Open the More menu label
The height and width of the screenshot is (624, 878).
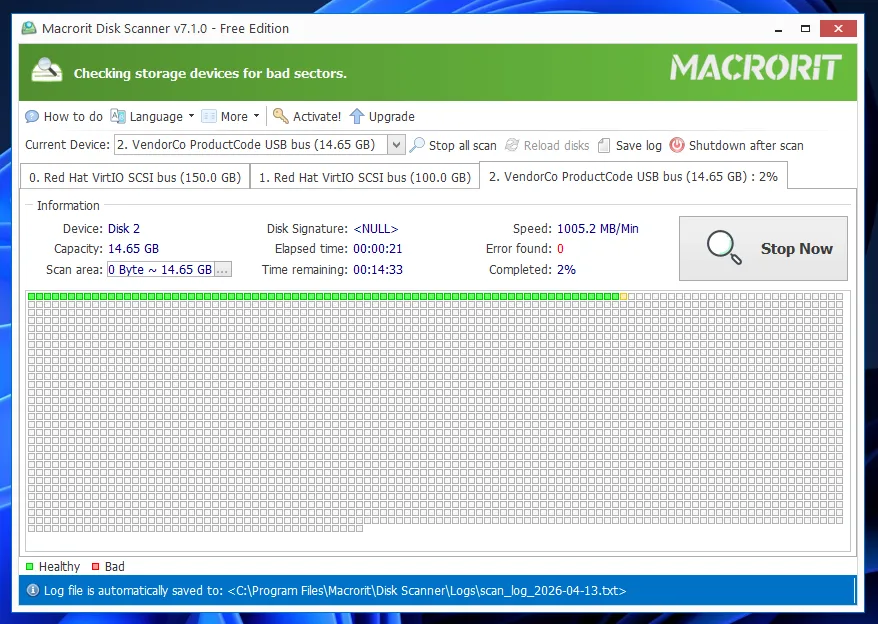[x=234, y=117]
